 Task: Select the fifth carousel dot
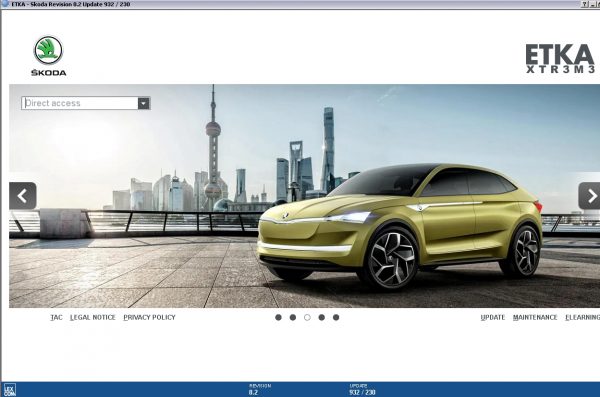point(336,317)
